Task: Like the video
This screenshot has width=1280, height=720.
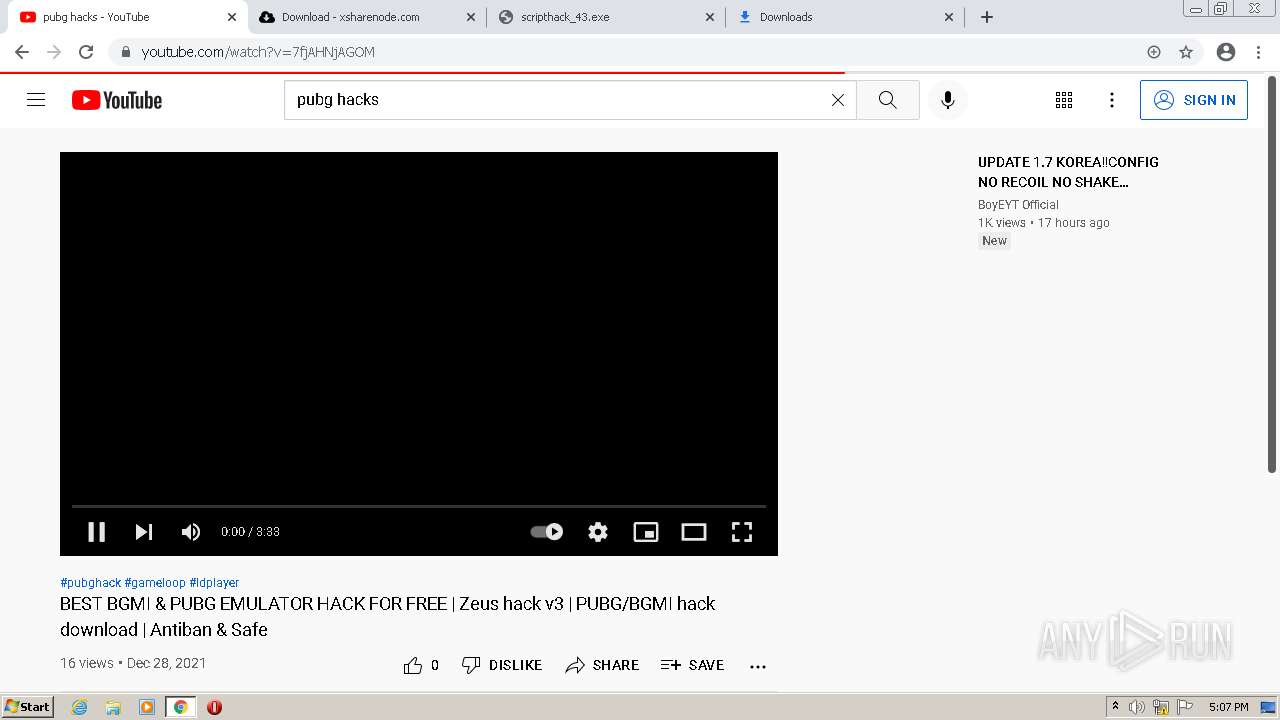Action: point(421,665)
